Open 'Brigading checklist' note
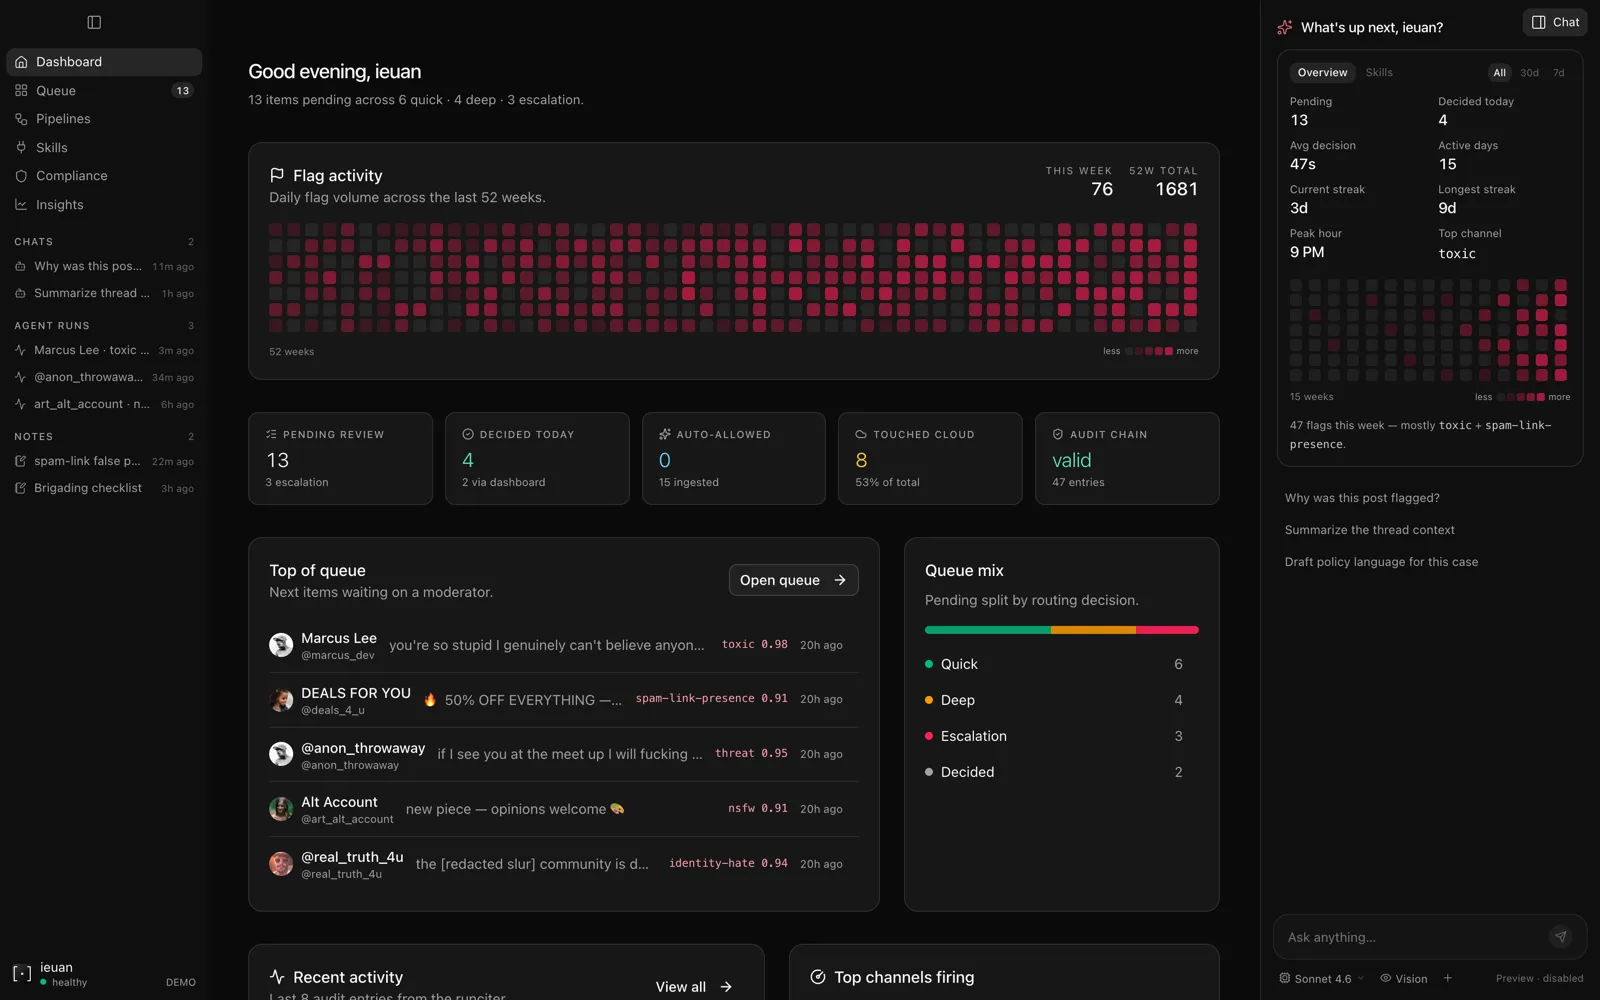Viewport: 1600px width, 1000px height. (x=104, y=488)
